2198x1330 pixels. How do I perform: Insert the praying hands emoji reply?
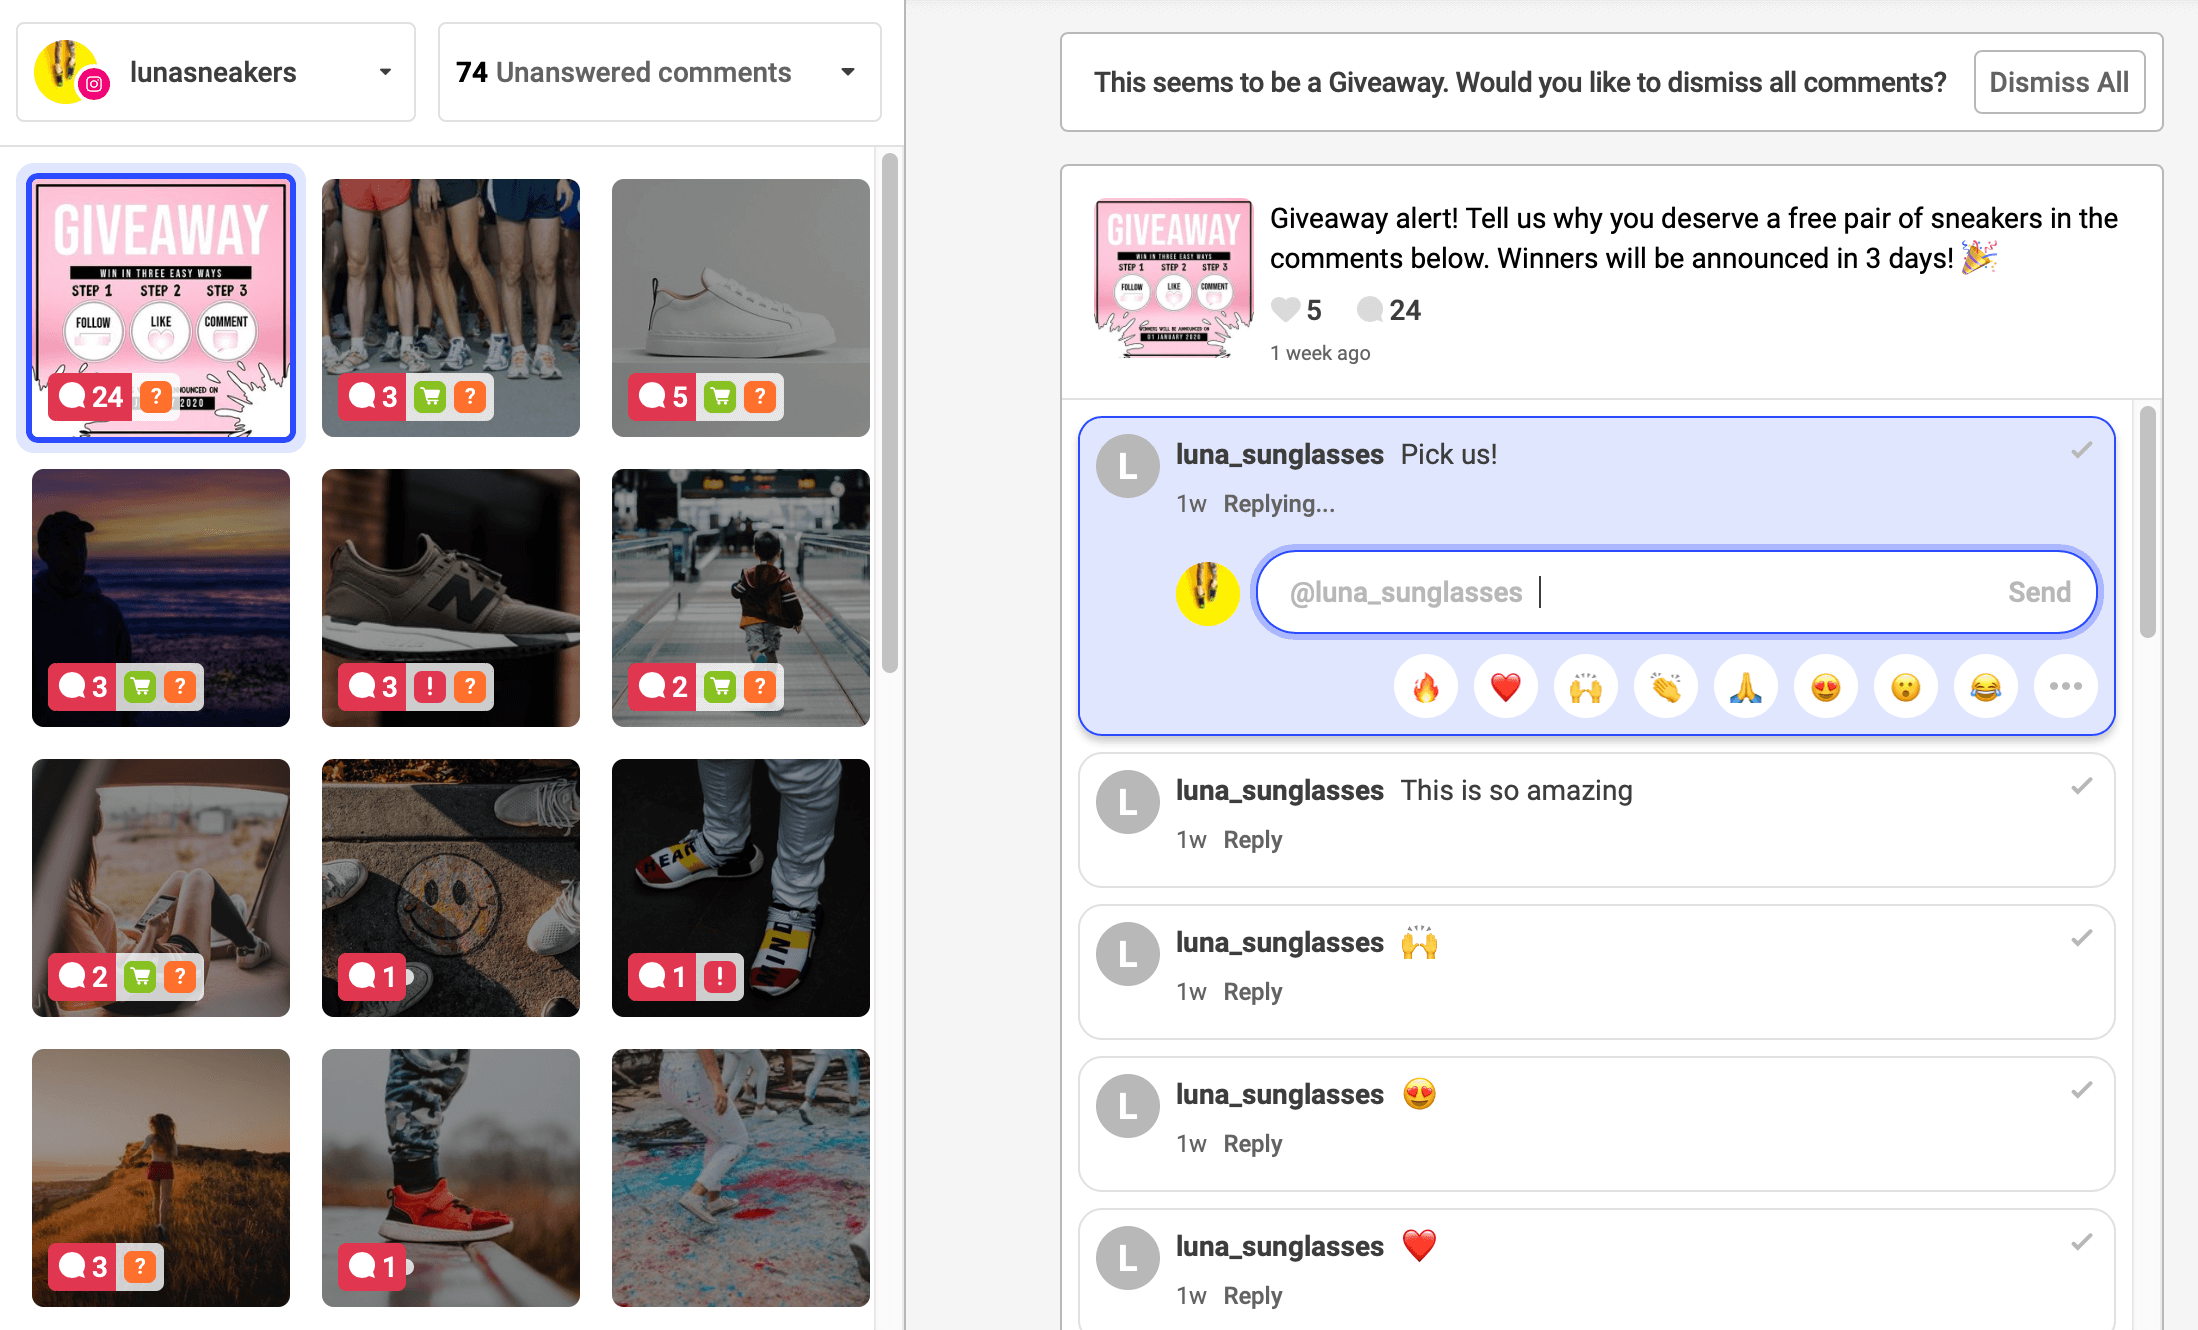[x=1746, y=687]
